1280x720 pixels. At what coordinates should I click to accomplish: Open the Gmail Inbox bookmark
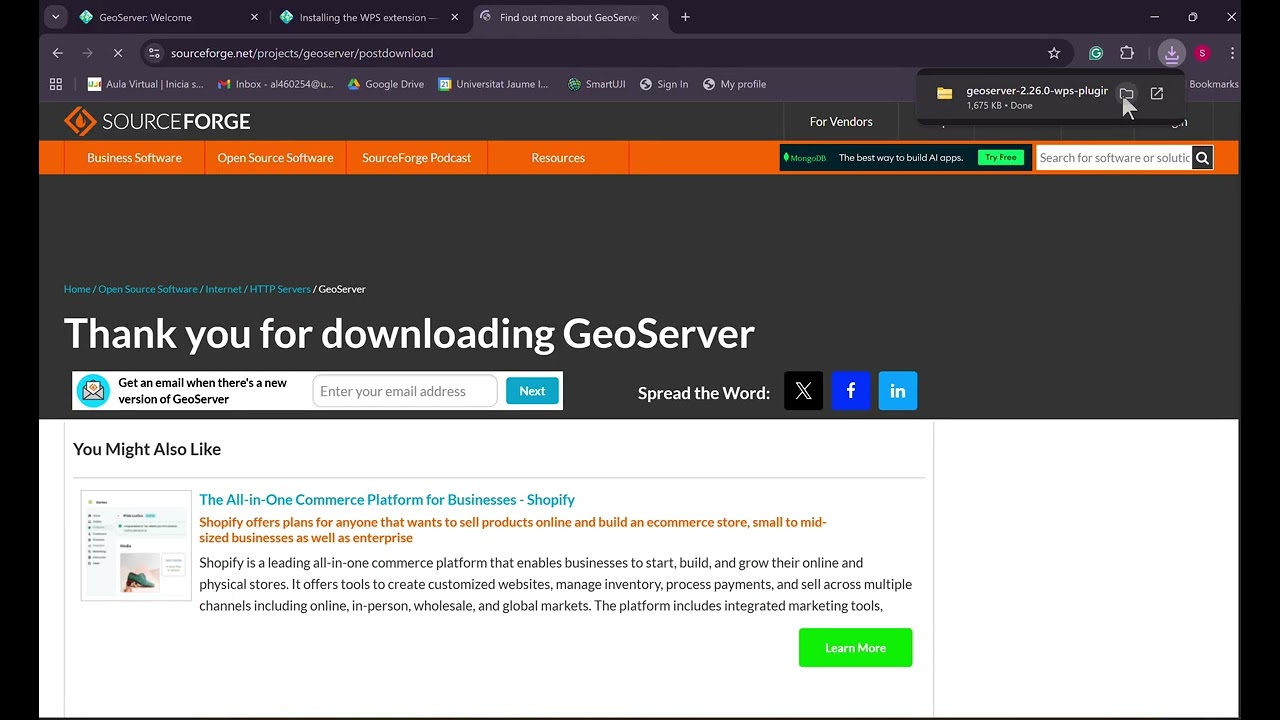tap(275, 84)
